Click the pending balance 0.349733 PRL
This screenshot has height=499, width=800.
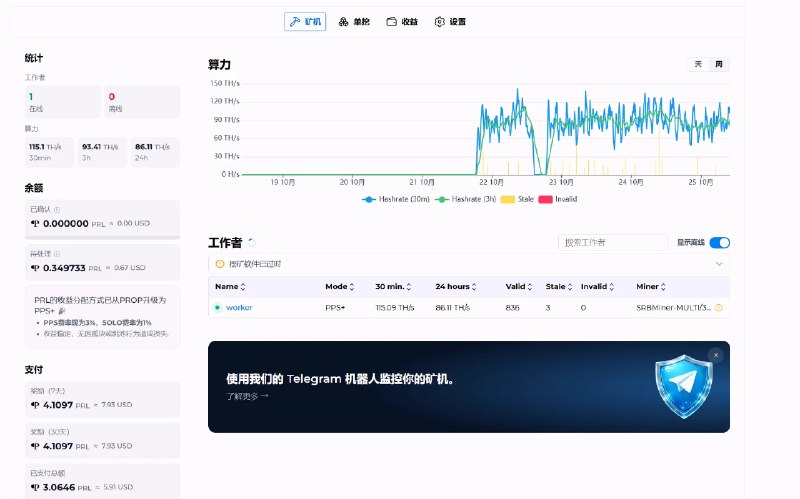click(x=66, y=268)
